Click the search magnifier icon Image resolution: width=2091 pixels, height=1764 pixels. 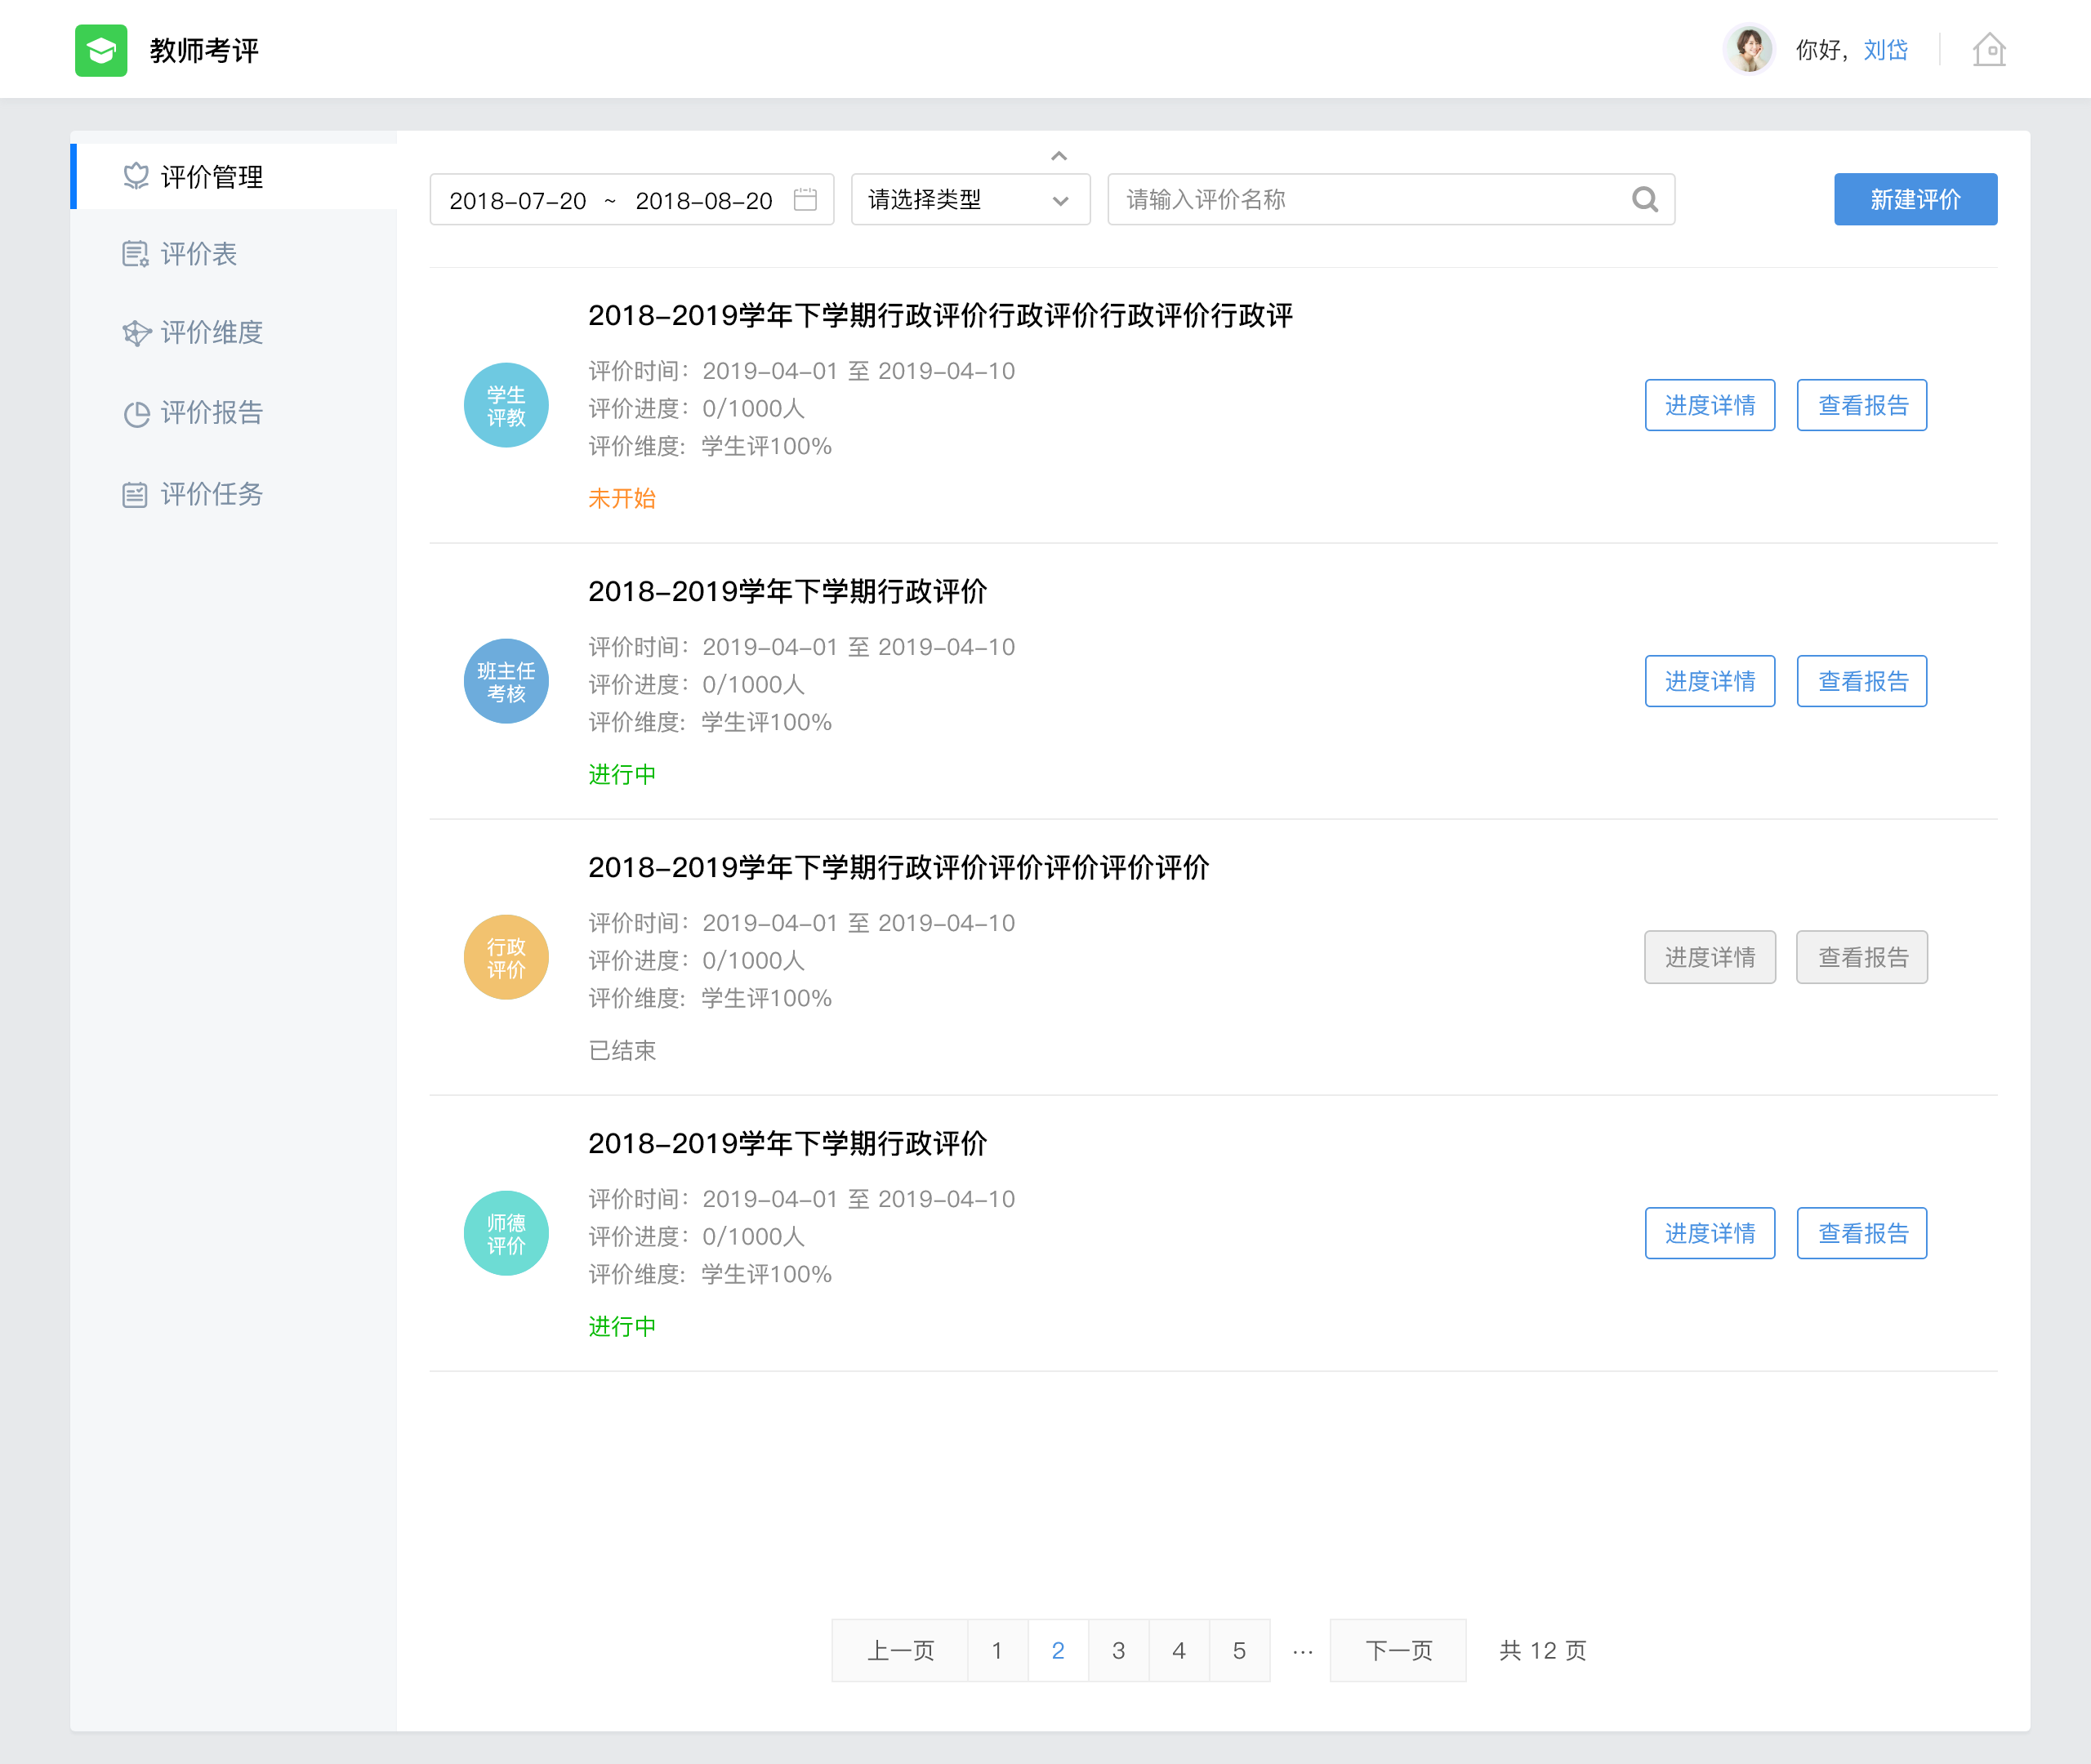(1644, 199)
